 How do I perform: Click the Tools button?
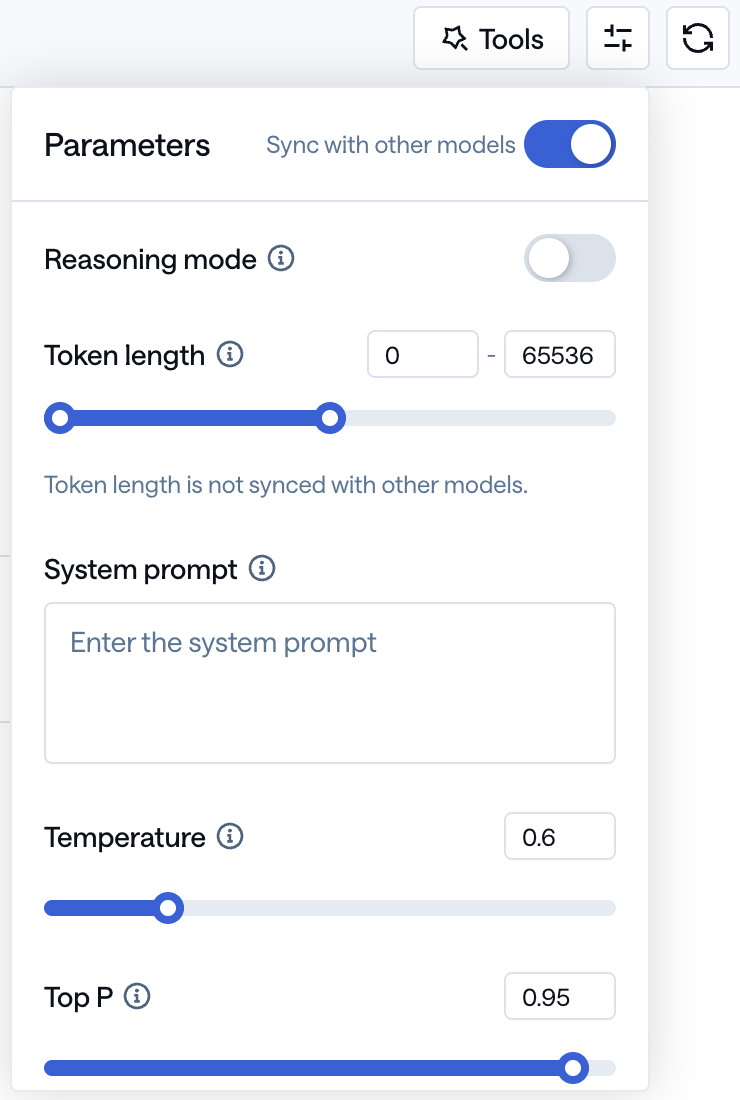(491, 39)
